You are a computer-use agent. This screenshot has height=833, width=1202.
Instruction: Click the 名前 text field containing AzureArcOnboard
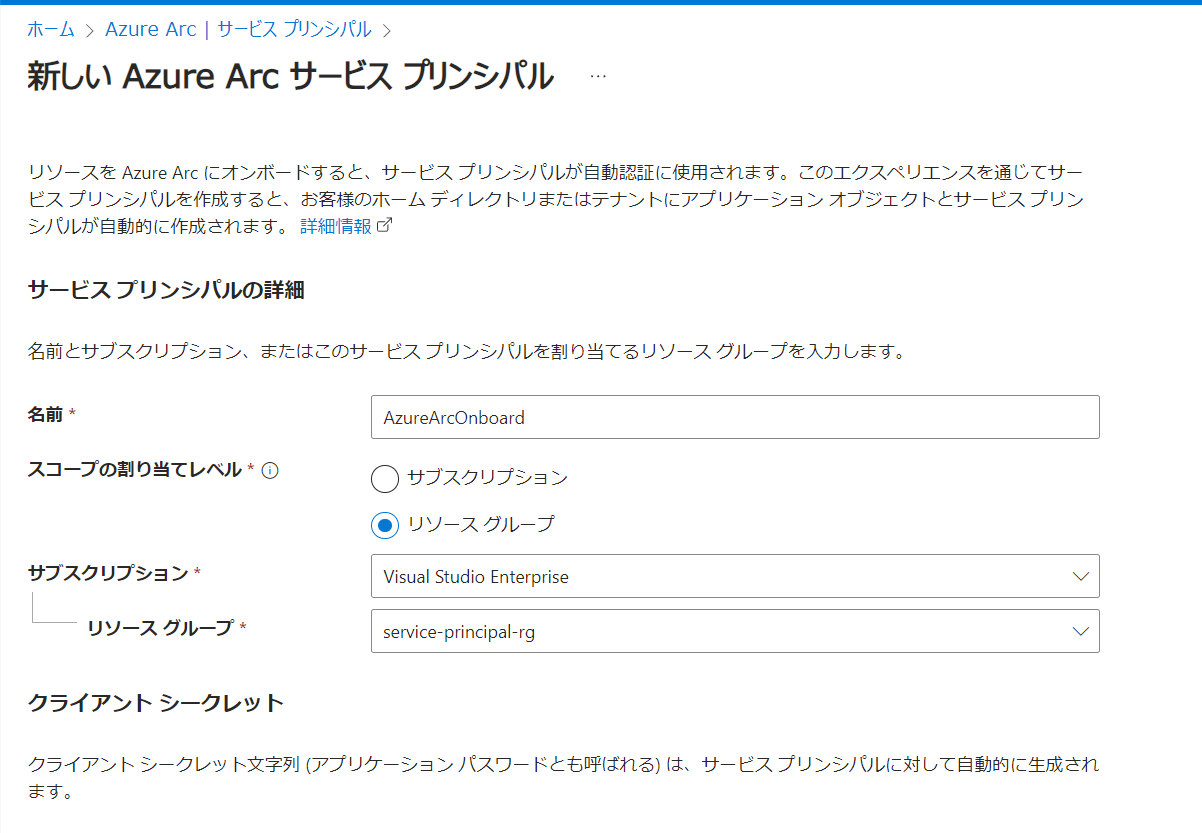pos(734,418)
